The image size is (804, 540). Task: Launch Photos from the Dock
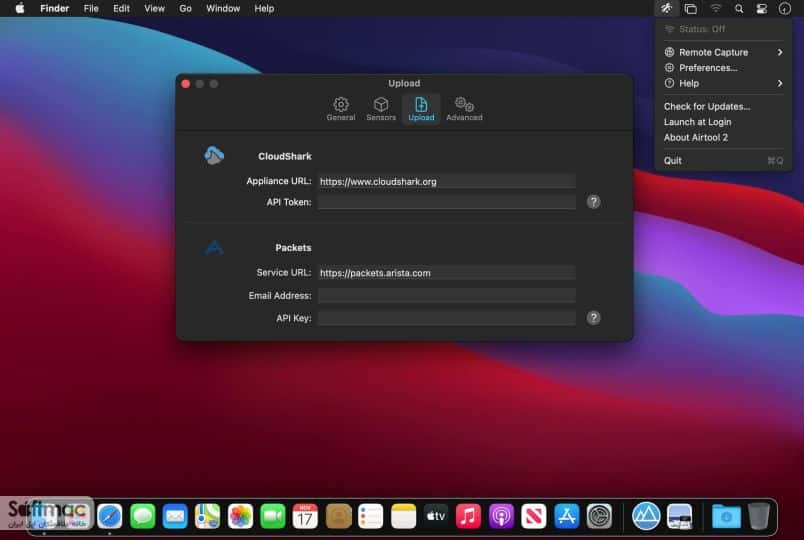pyautogui.click(x=240, y=516)
